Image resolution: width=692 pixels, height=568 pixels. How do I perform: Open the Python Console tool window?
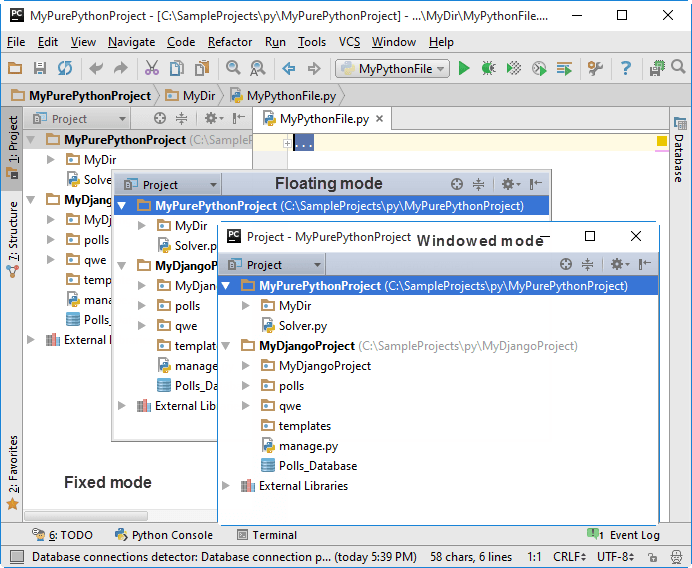164,535
